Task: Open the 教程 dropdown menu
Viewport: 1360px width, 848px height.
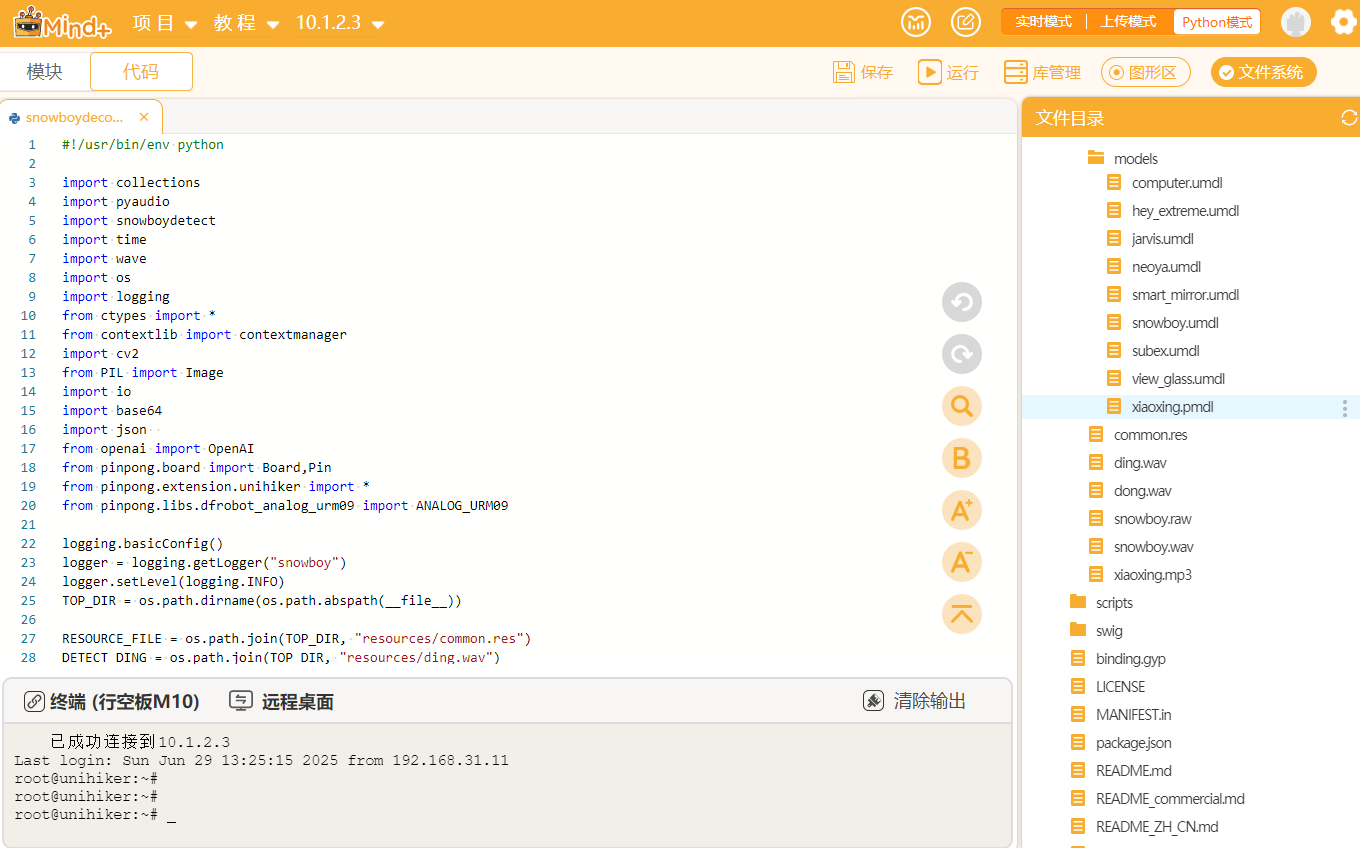Action: pos(247,23)
